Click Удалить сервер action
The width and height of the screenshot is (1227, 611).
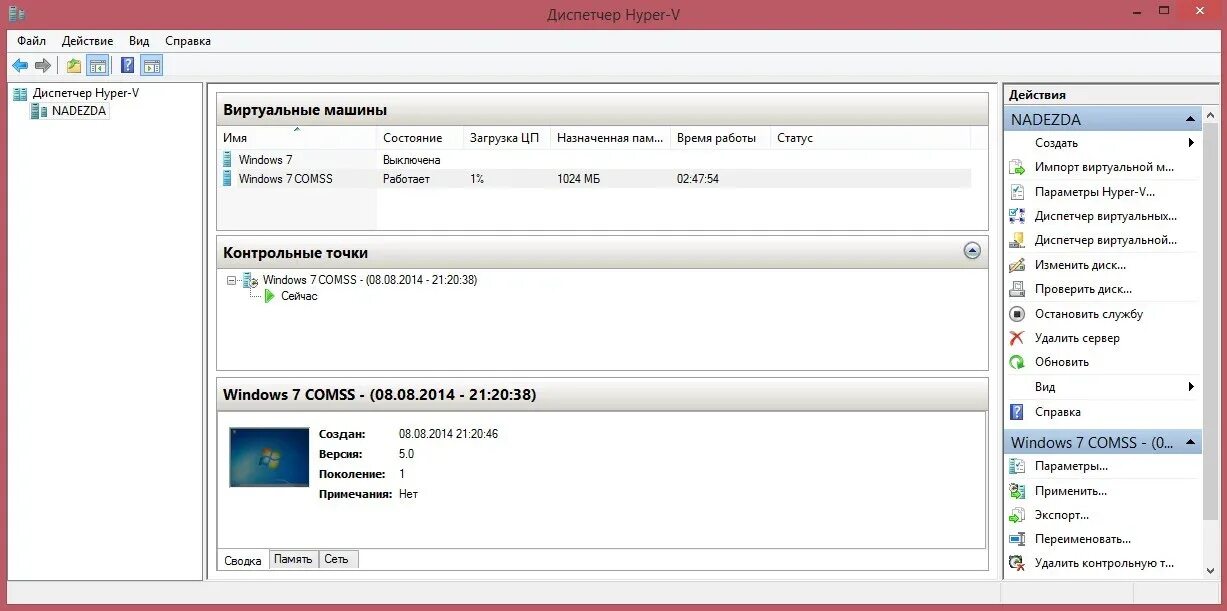pos(1077,338)
